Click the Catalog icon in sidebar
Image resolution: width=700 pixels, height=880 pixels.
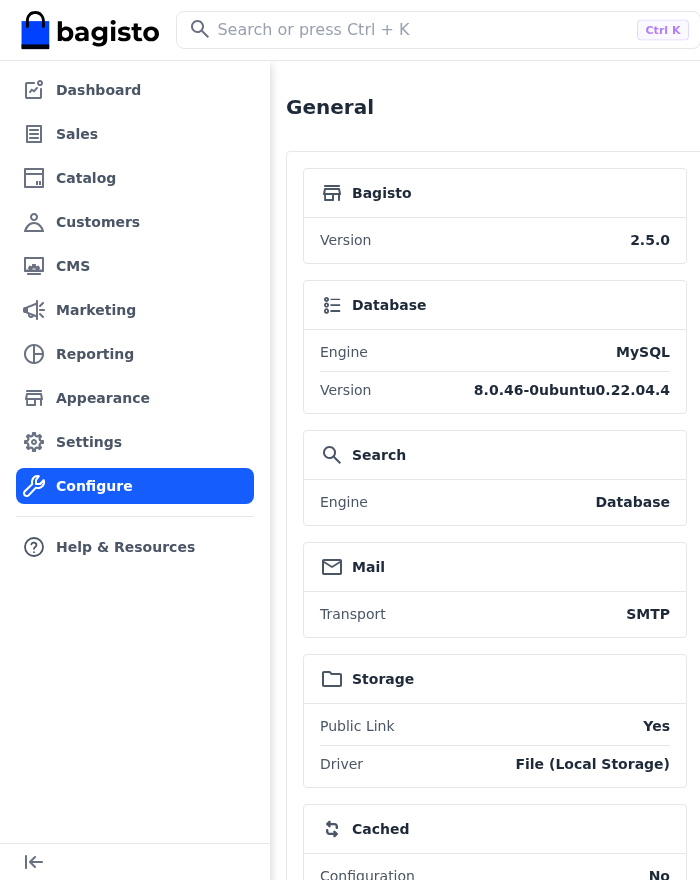point(34,178)
